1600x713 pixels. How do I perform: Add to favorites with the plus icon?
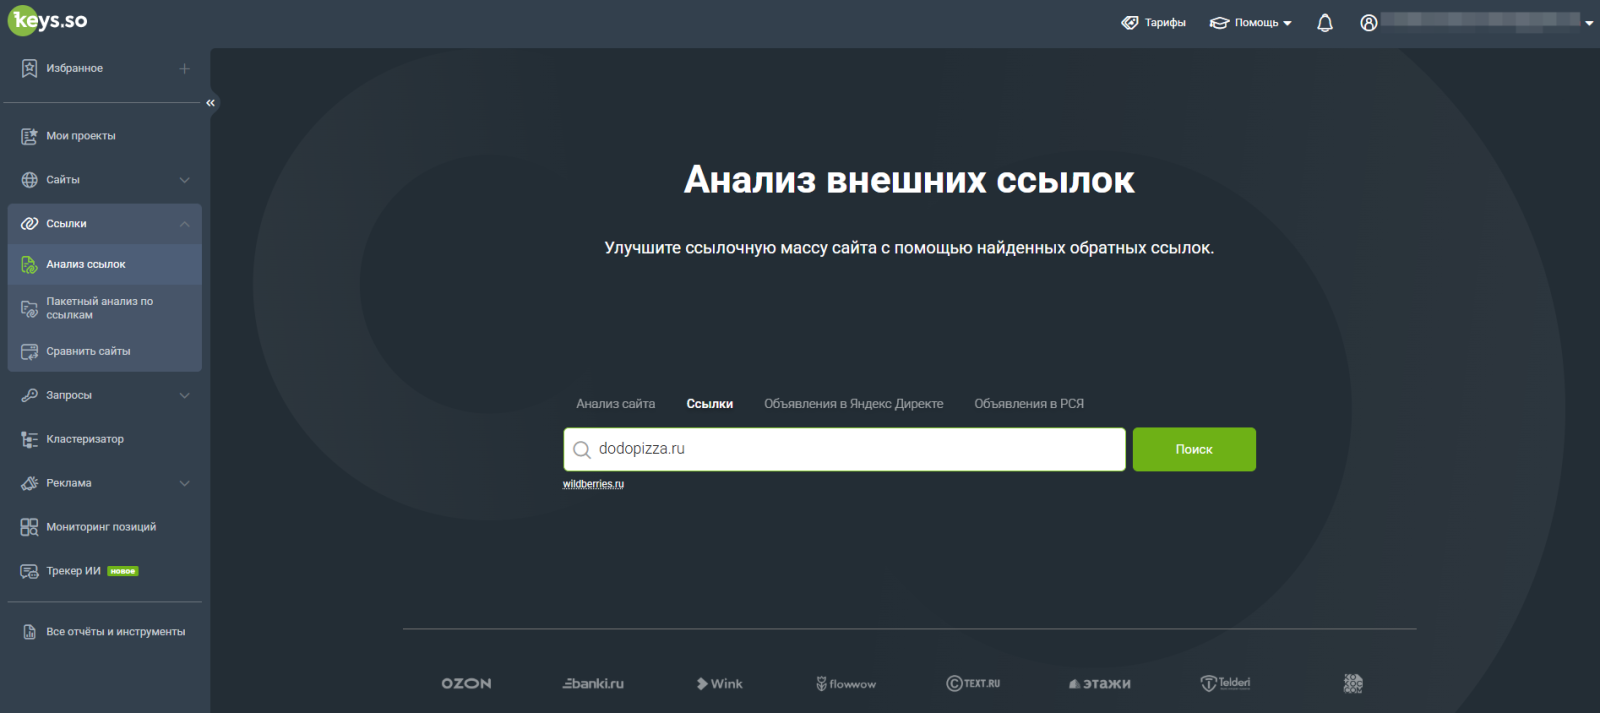point(184,68)
